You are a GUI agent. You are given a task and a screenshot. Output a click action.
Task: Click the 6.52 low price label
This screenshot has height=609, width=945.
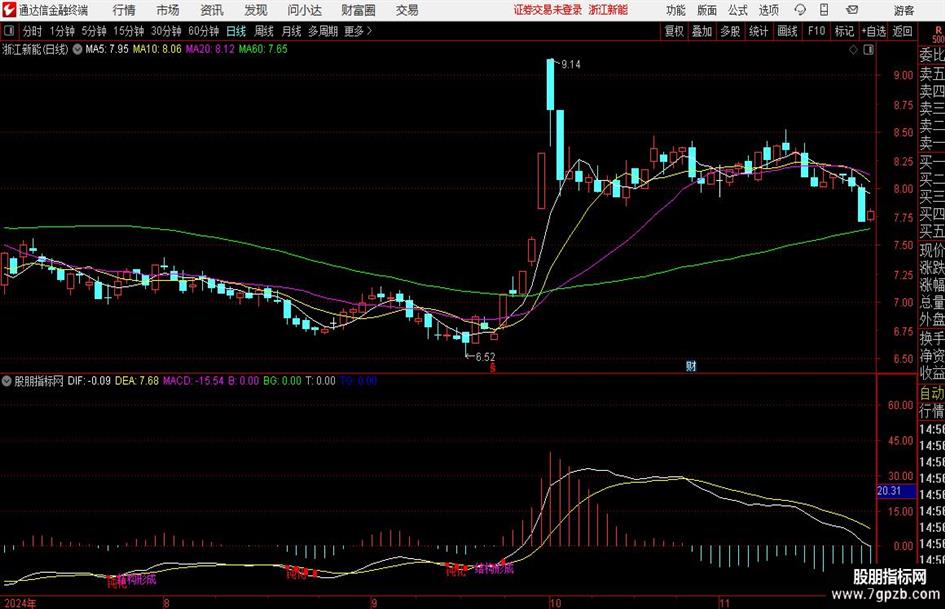tap(485, 357)
